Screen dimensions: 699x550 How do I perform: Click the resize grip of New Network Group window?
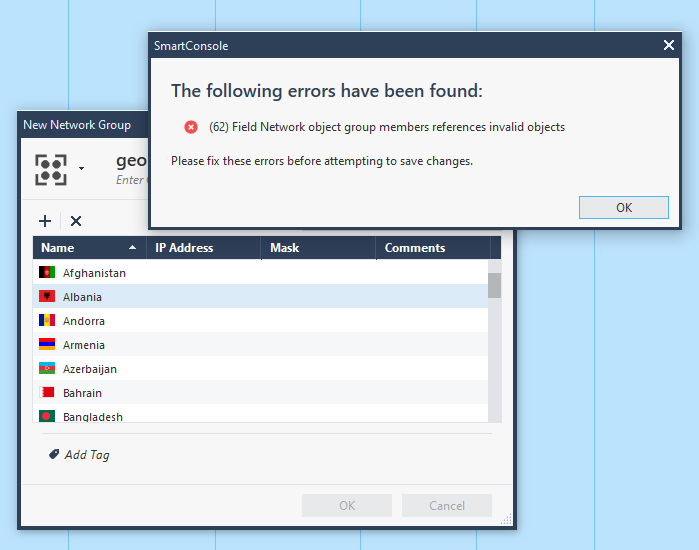point(506,520)
